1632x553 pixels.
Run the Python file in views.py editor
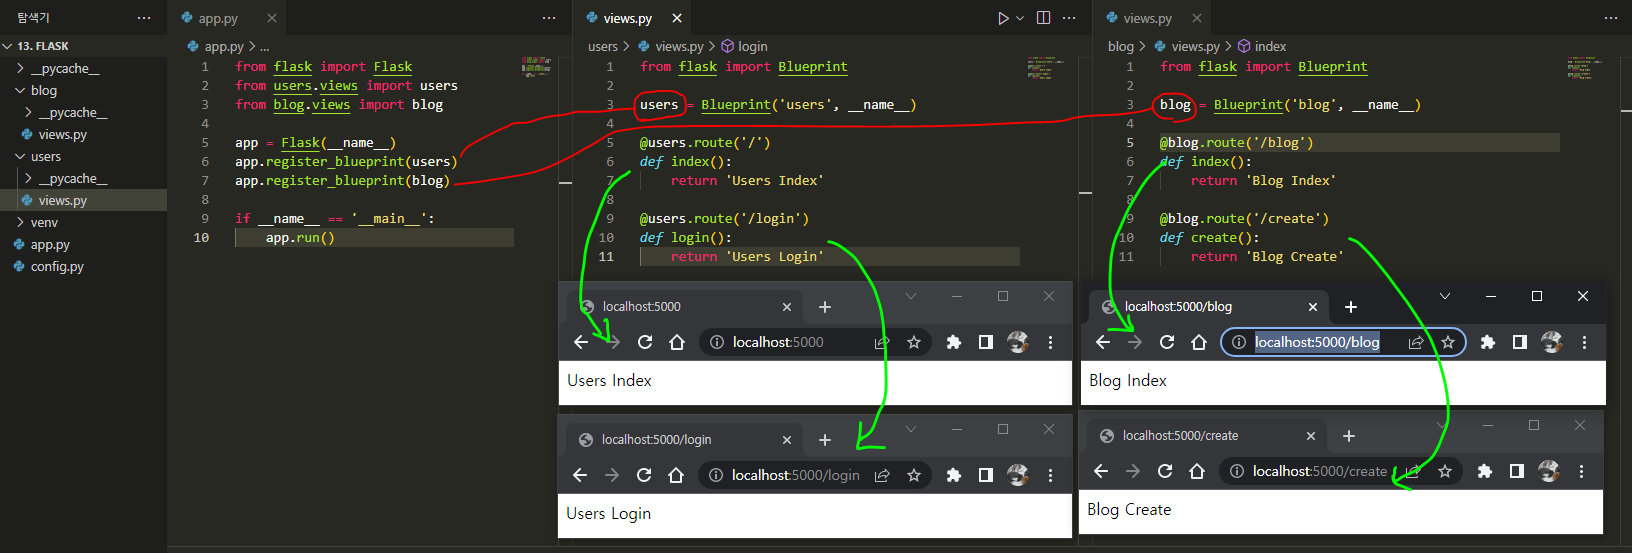click(x=1003, y=18)
